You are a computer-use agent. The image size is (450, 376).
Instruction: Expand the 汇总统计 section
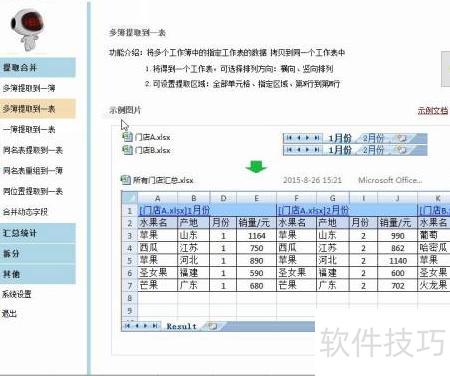pos(38,233)
